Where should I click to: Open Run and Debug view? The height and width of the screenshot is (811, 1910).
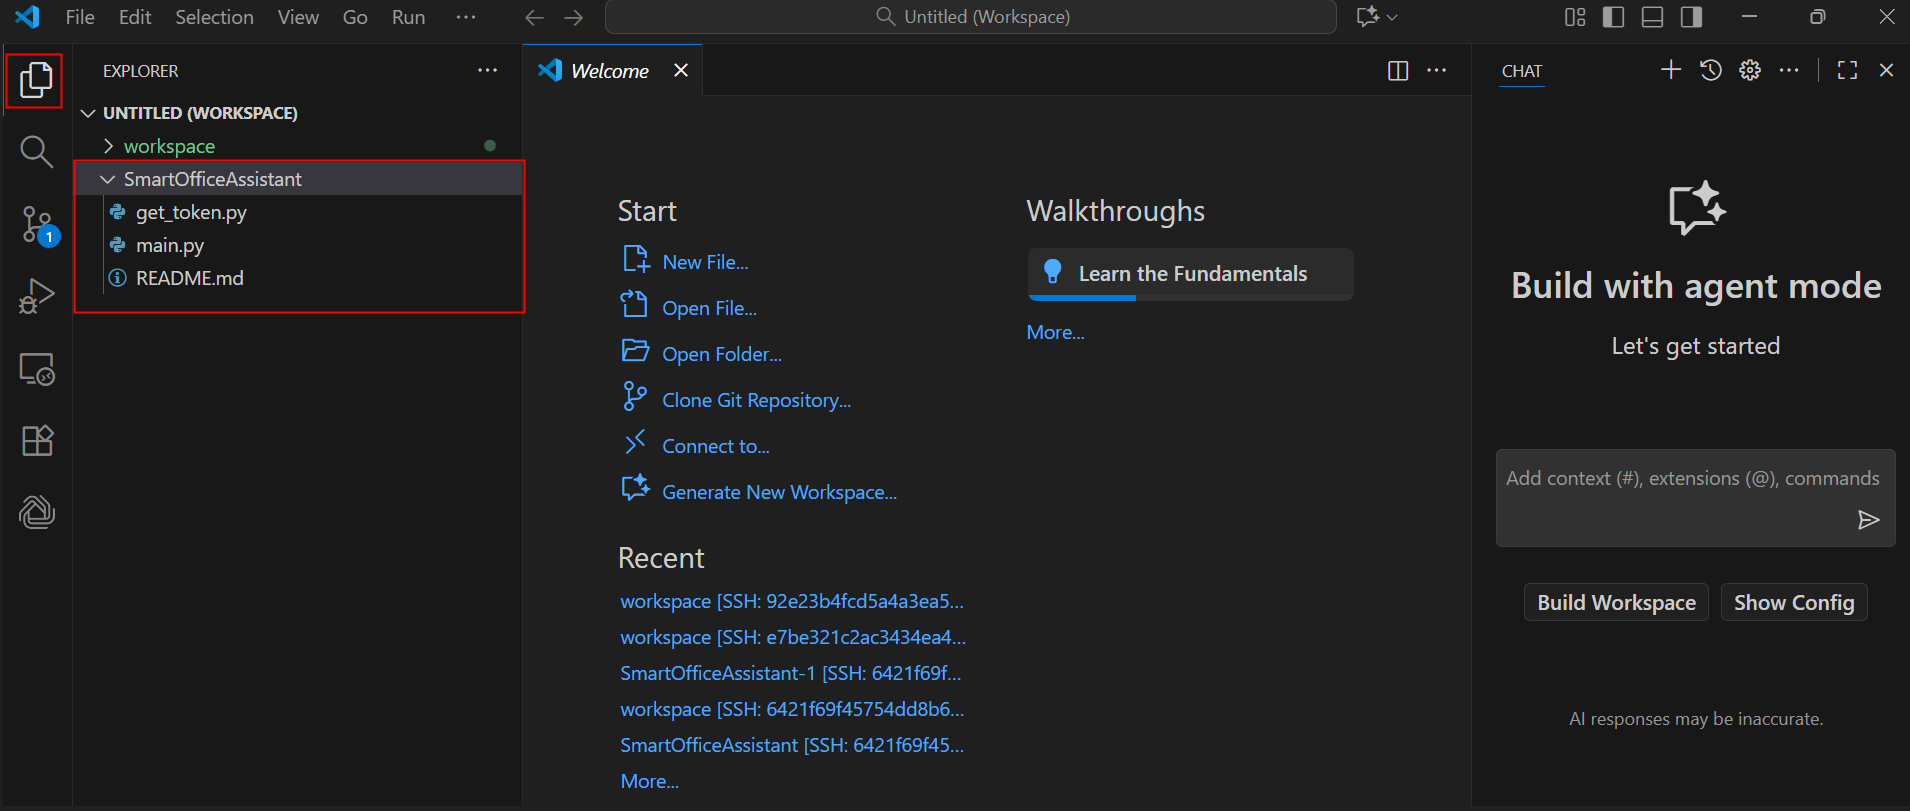click(37, 296)
